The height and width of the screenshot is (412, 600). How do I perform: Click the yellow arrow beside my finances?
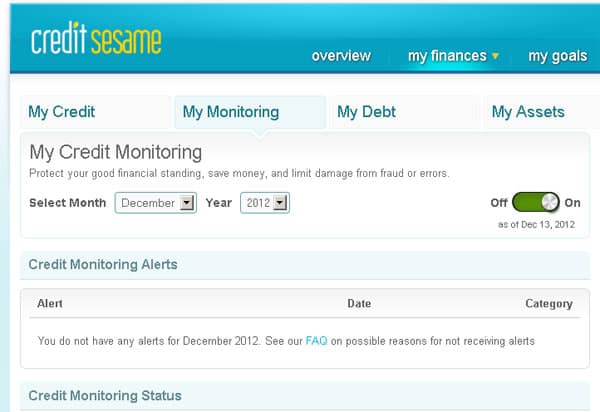pos(495,56)
